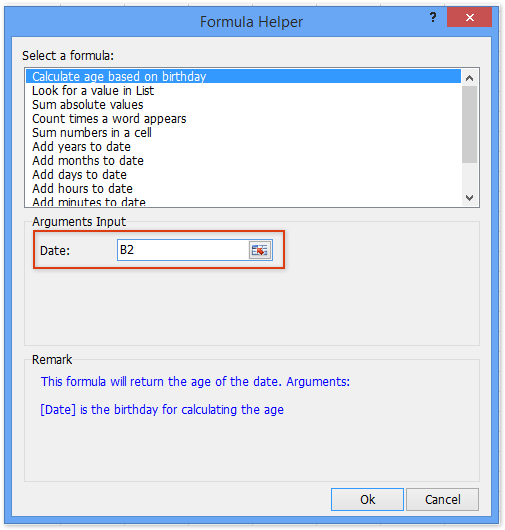Select 'Calculate age based on birthday' formula
Screen dimensions: 505x530
coord(243,76)
